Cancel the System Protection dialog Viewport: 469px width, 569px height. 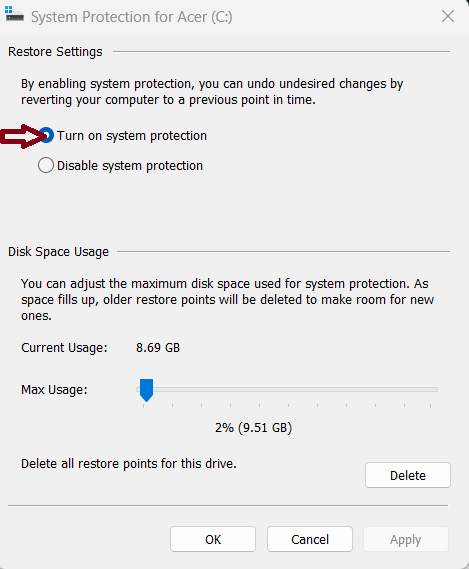click(x=310, y=539)
